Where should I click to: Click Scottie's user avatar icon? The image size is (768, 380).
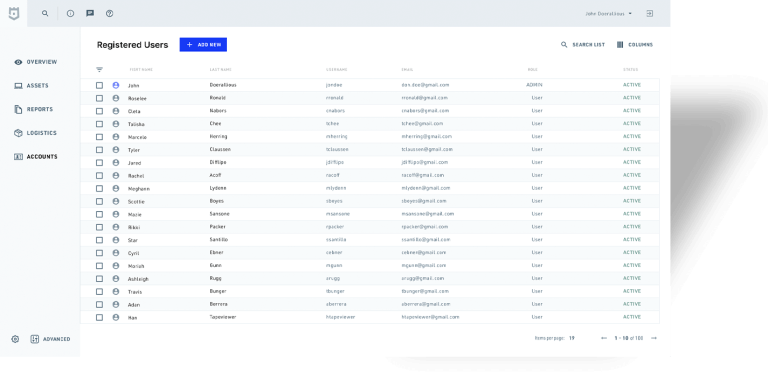[x=116, y=201]
